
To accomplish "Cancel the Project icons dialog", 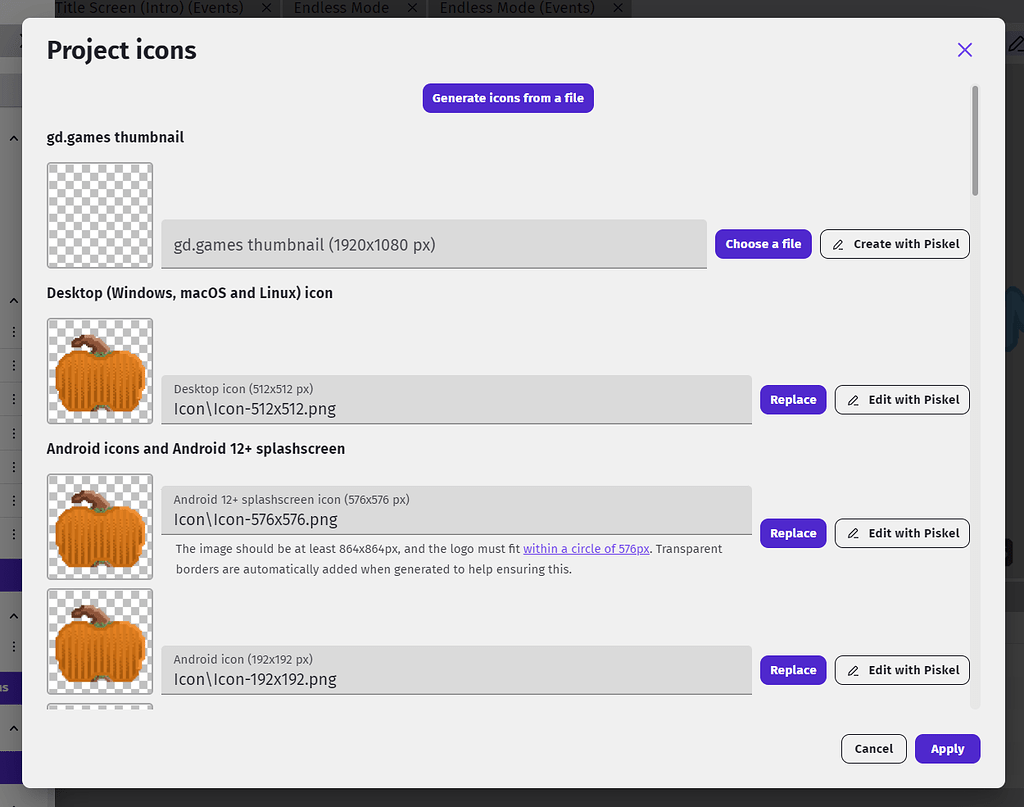I will [873, 748].
